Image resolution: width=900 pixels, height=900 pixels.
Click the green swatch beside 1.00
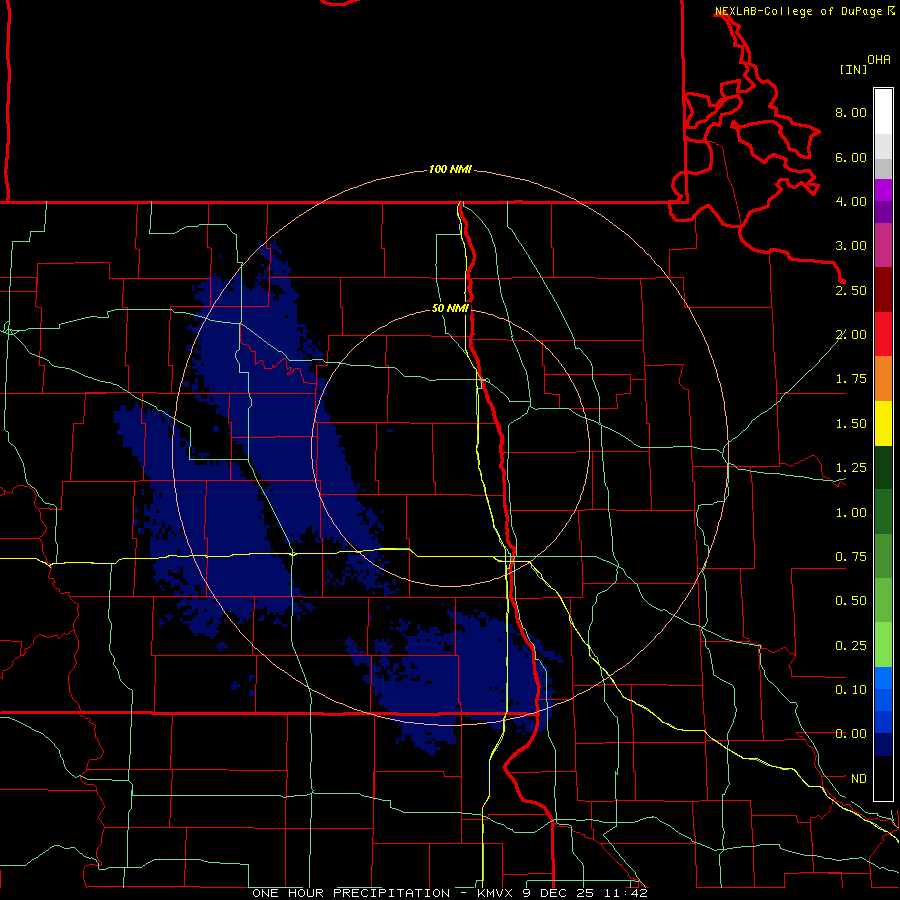coord(883,512)
